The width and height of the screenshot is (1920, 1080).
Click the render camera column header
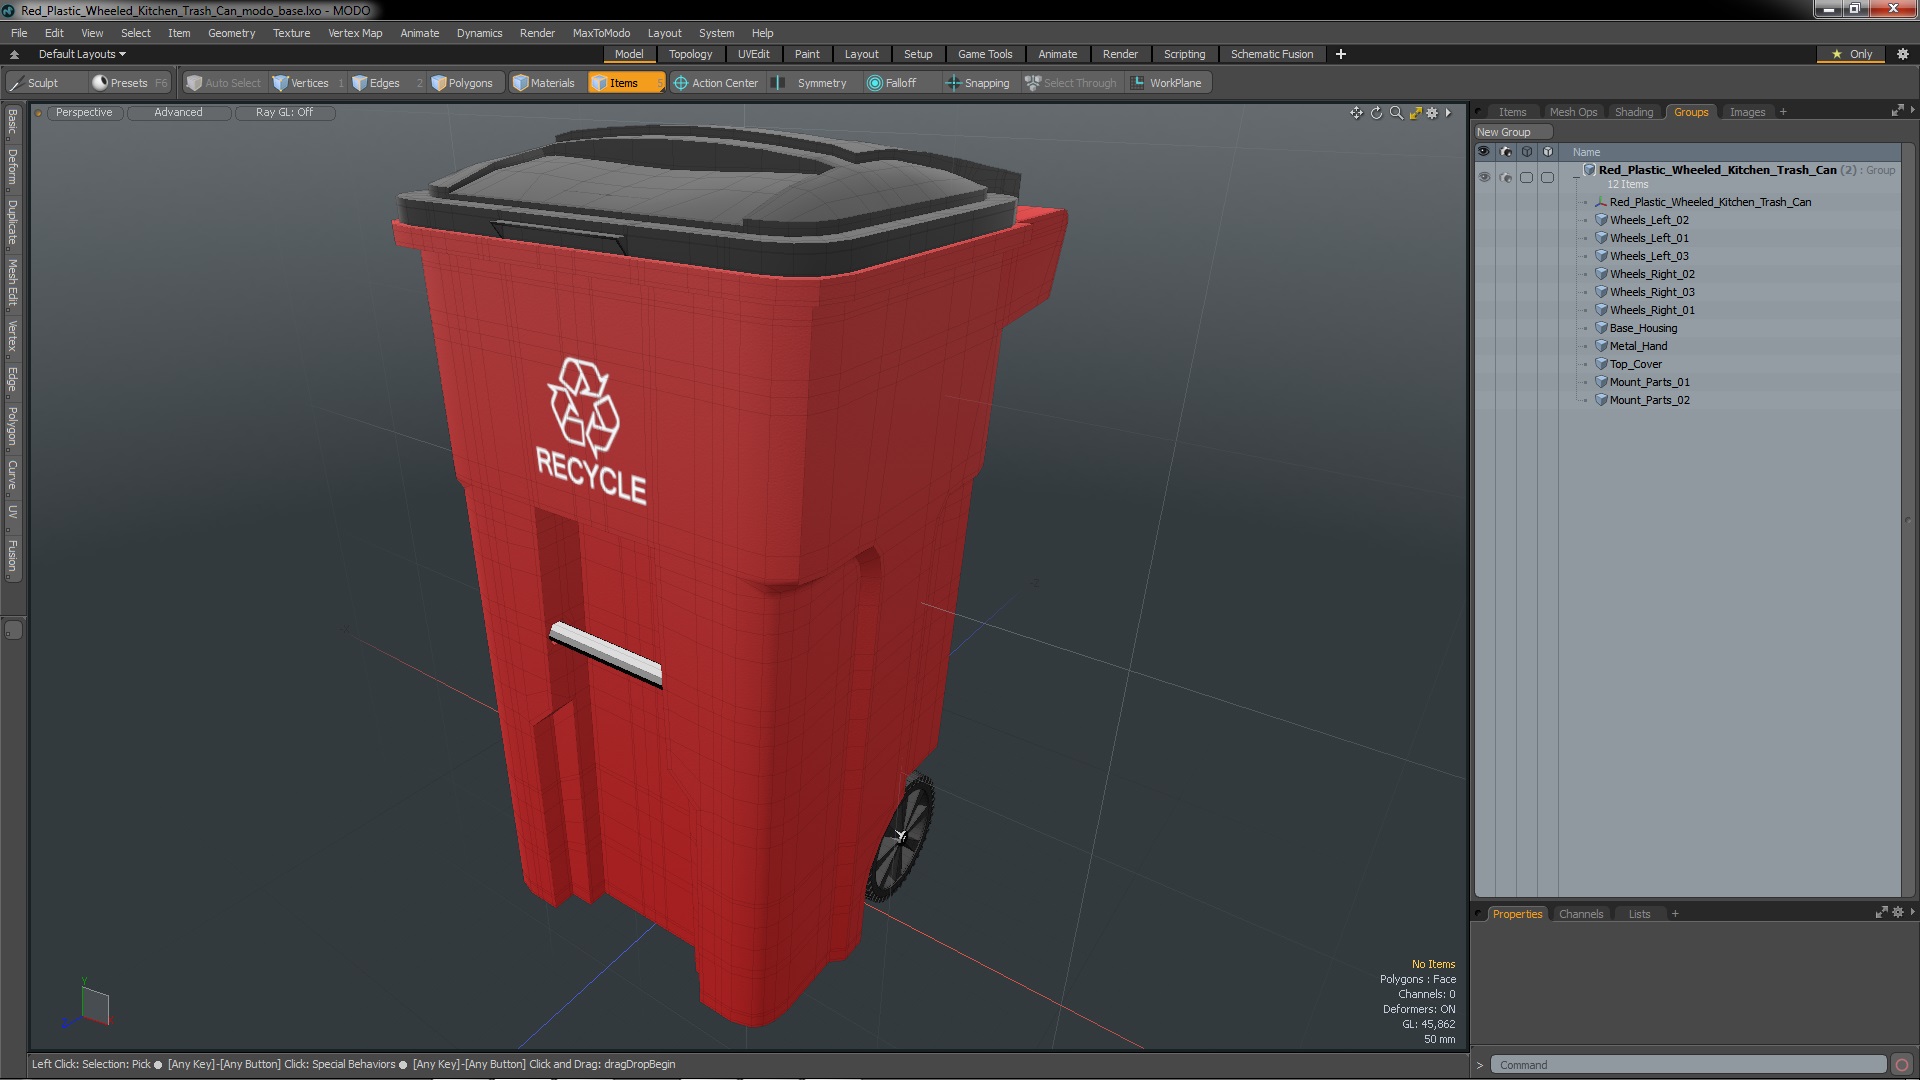click(1506, 152)
